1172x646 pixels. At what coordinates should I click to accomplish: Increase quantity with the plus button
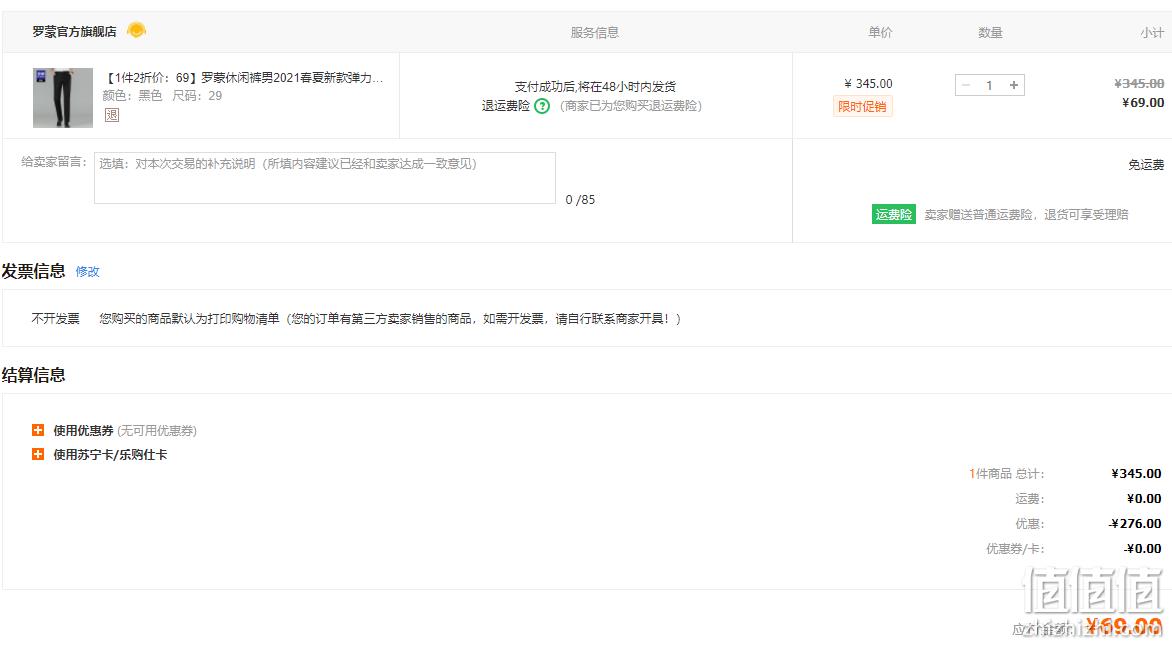point(1014,85)
